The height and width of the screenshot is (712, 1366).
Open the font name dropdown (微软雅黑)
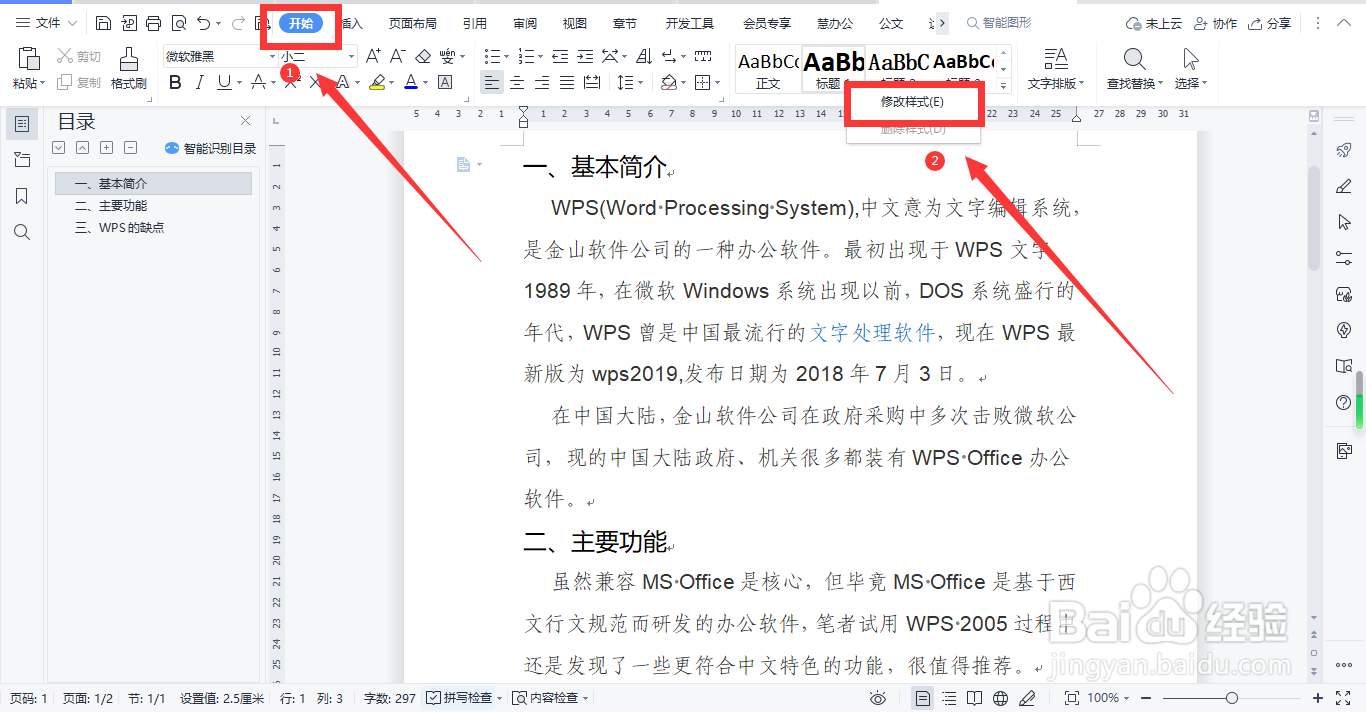point(272,57)
